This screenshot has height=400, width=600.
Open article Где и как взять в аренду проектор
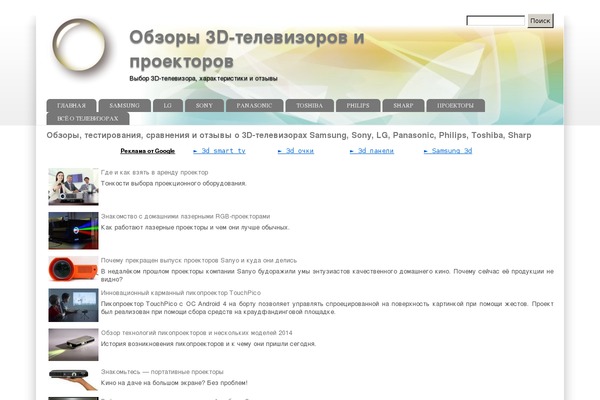click(155, 172)
